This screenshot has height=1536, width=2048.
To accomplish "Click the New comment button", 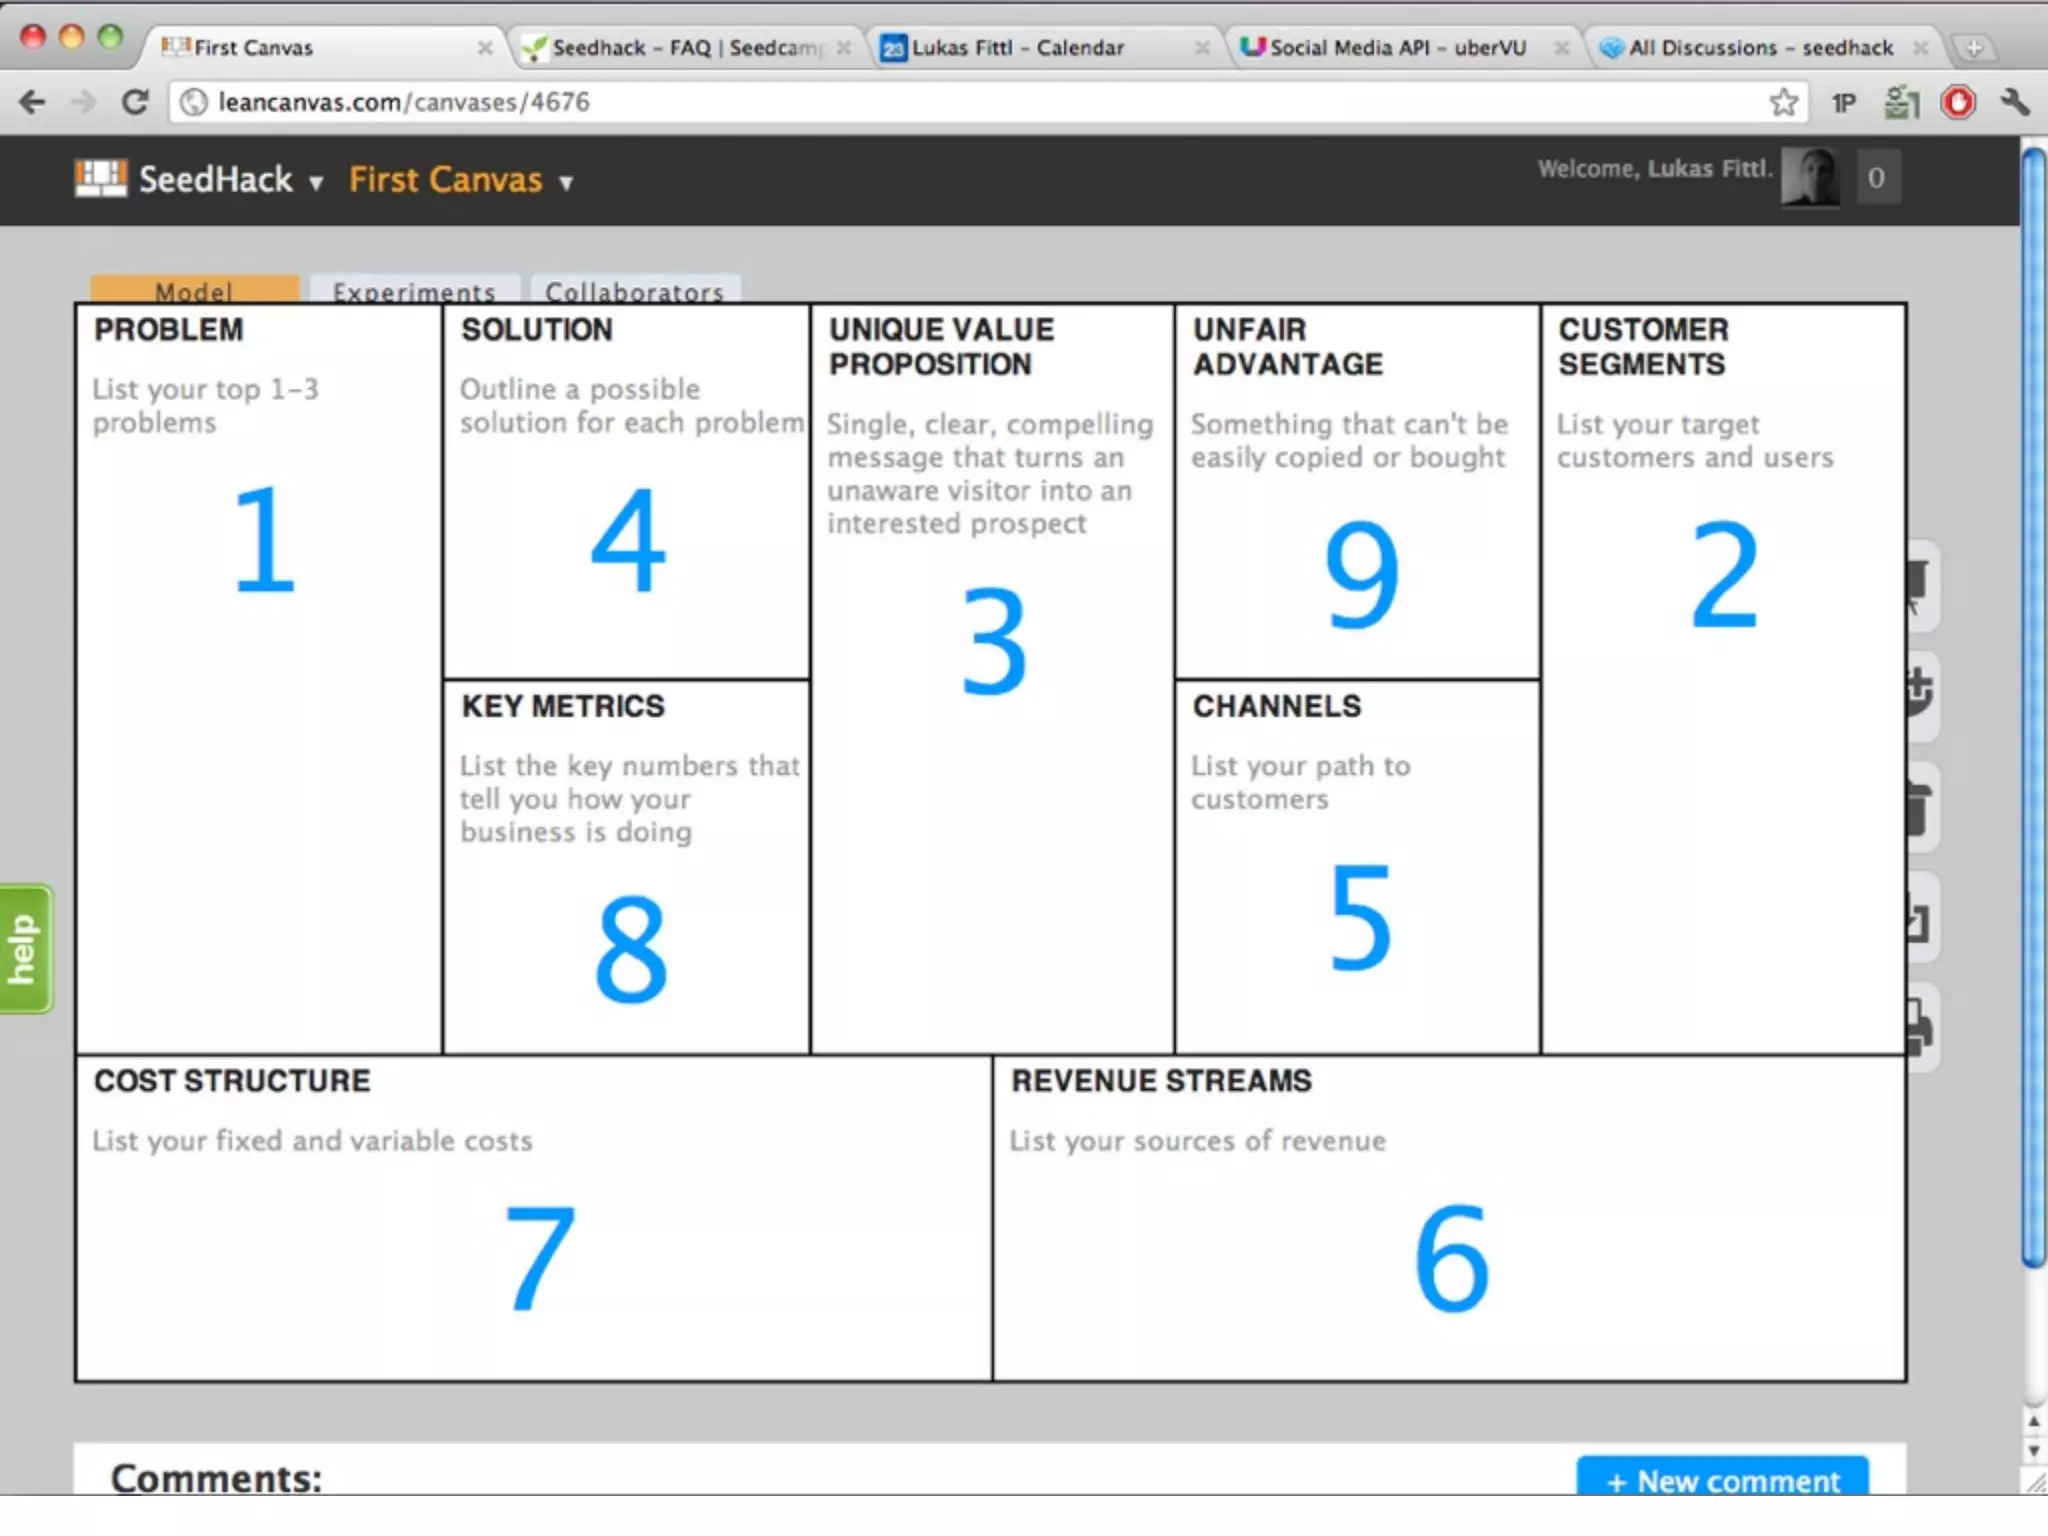I will pyautogui.click(x=1722, y=1479).
